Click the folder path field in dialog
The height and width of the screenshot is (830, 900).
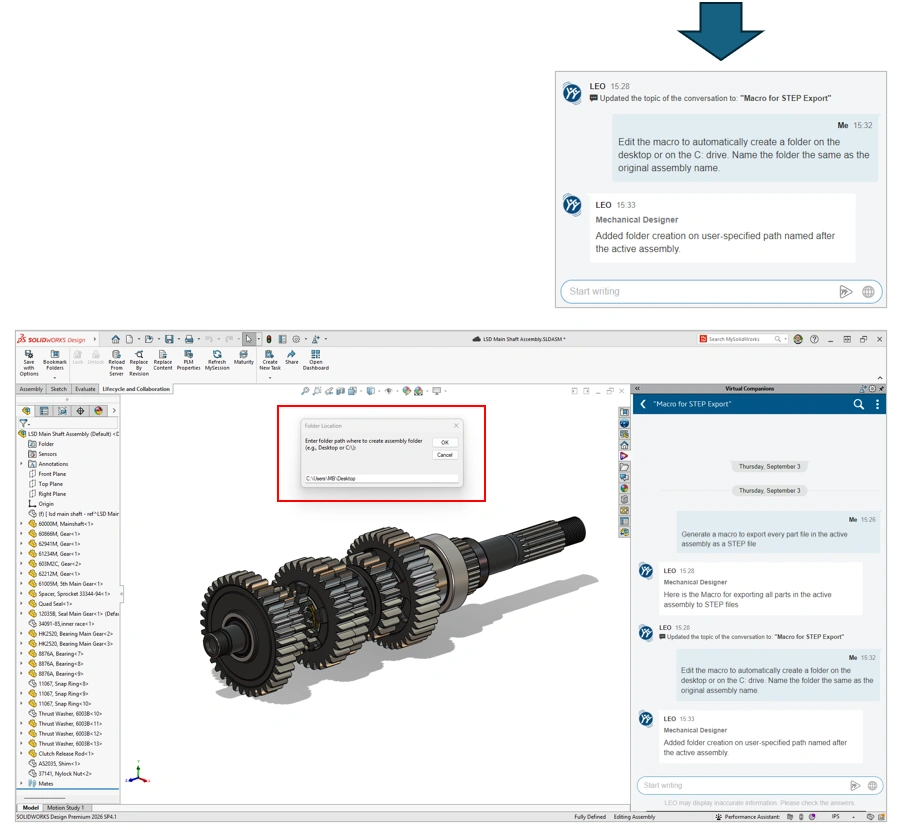[381, 478]
